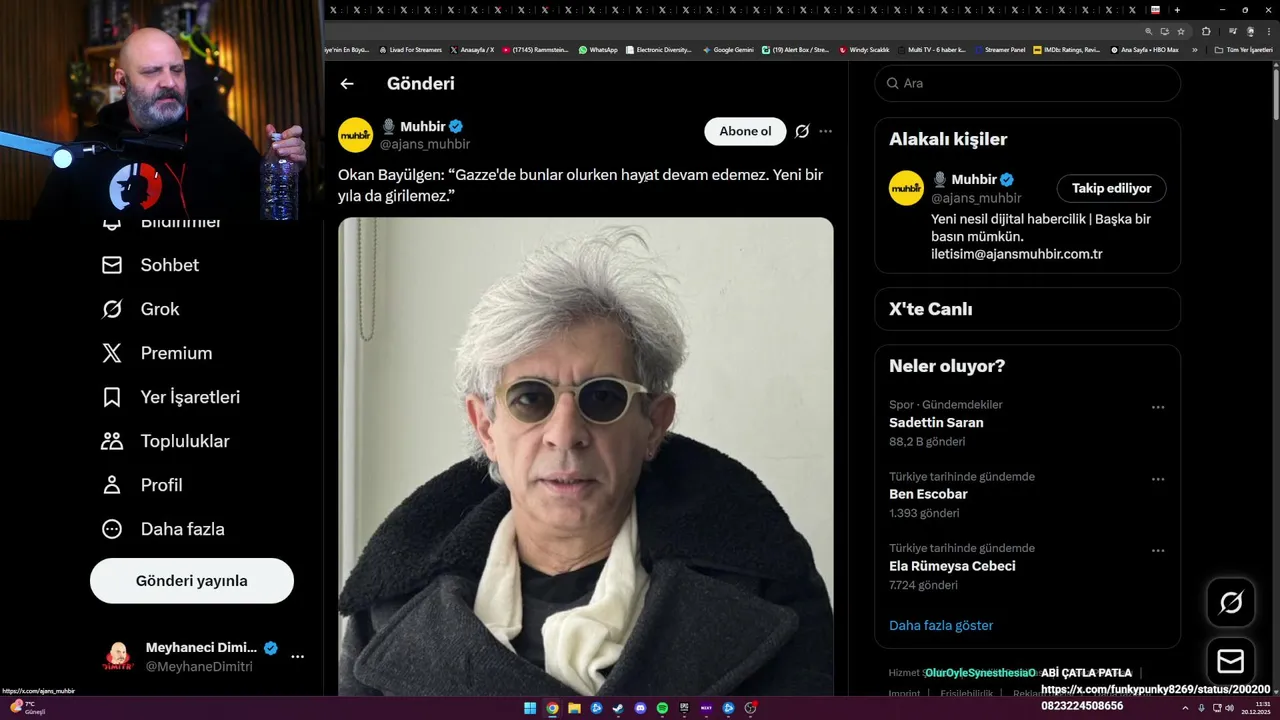Image resolution: width=1280 pixels, height=720 pixels.
Task: Open a new browser tab with plus button
Action: 1177,10
